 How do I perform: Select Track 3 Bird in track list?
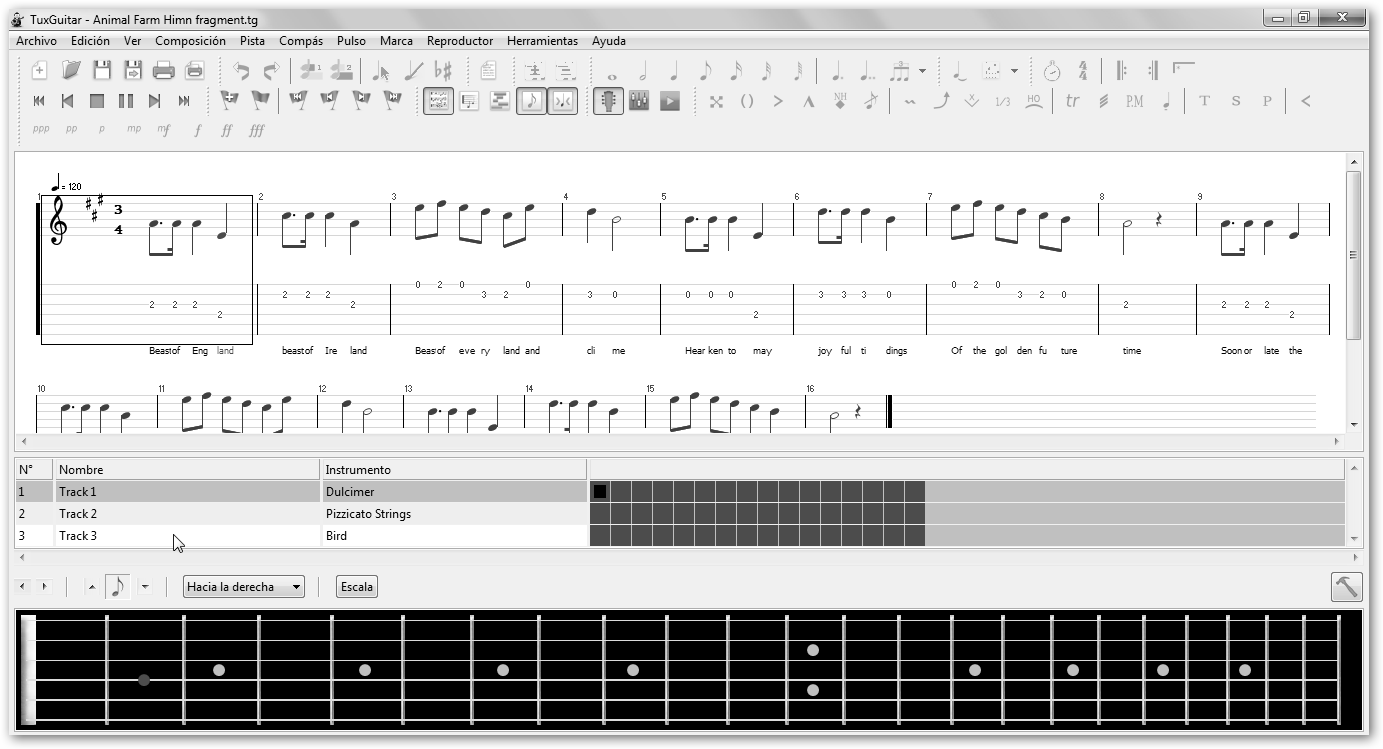[185, 536]
